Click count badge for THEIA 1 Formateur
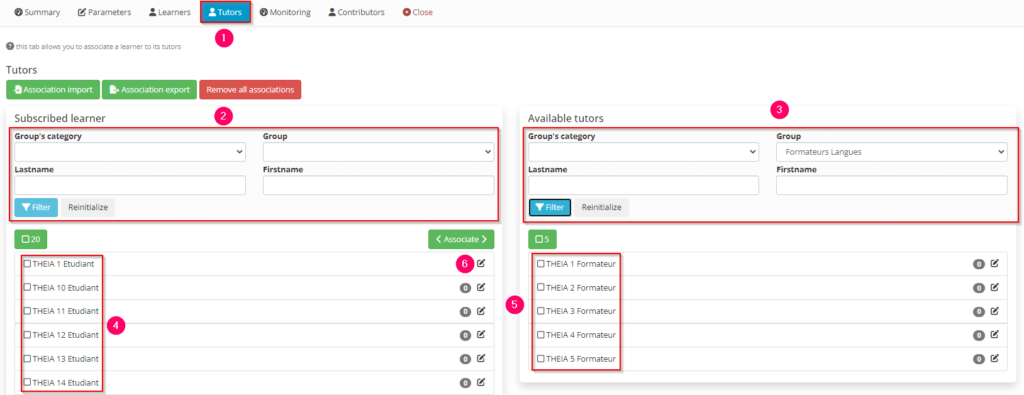 click(x=978, y=264)
